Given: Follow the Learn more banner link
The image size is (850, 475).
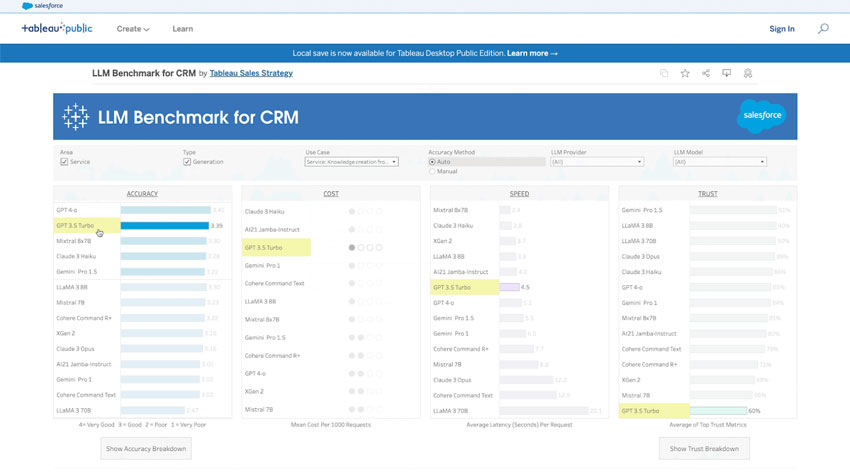Looking at the screenshot, I should (532, 53).
